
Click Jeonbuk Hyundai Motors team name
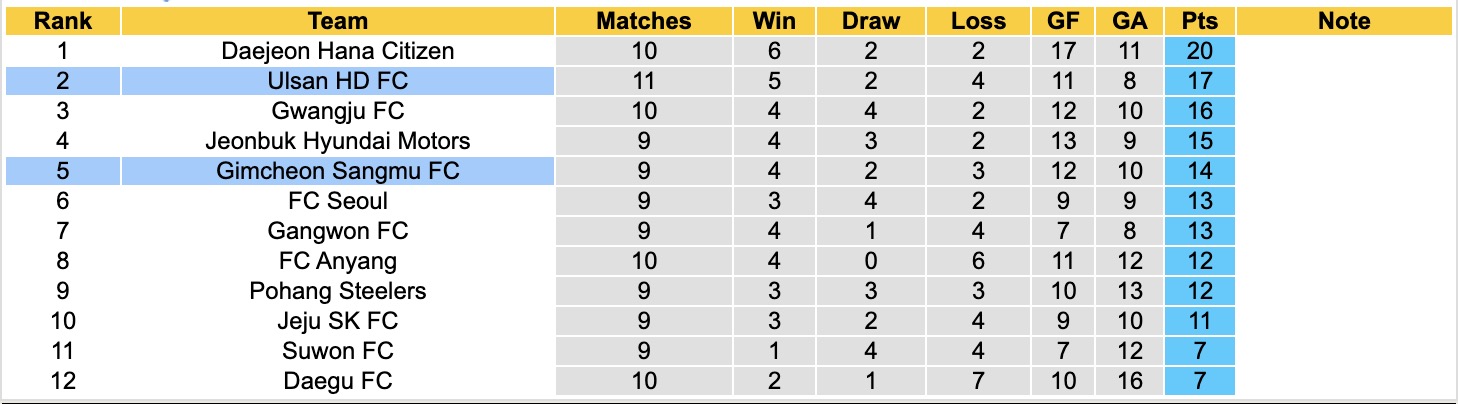338,141
